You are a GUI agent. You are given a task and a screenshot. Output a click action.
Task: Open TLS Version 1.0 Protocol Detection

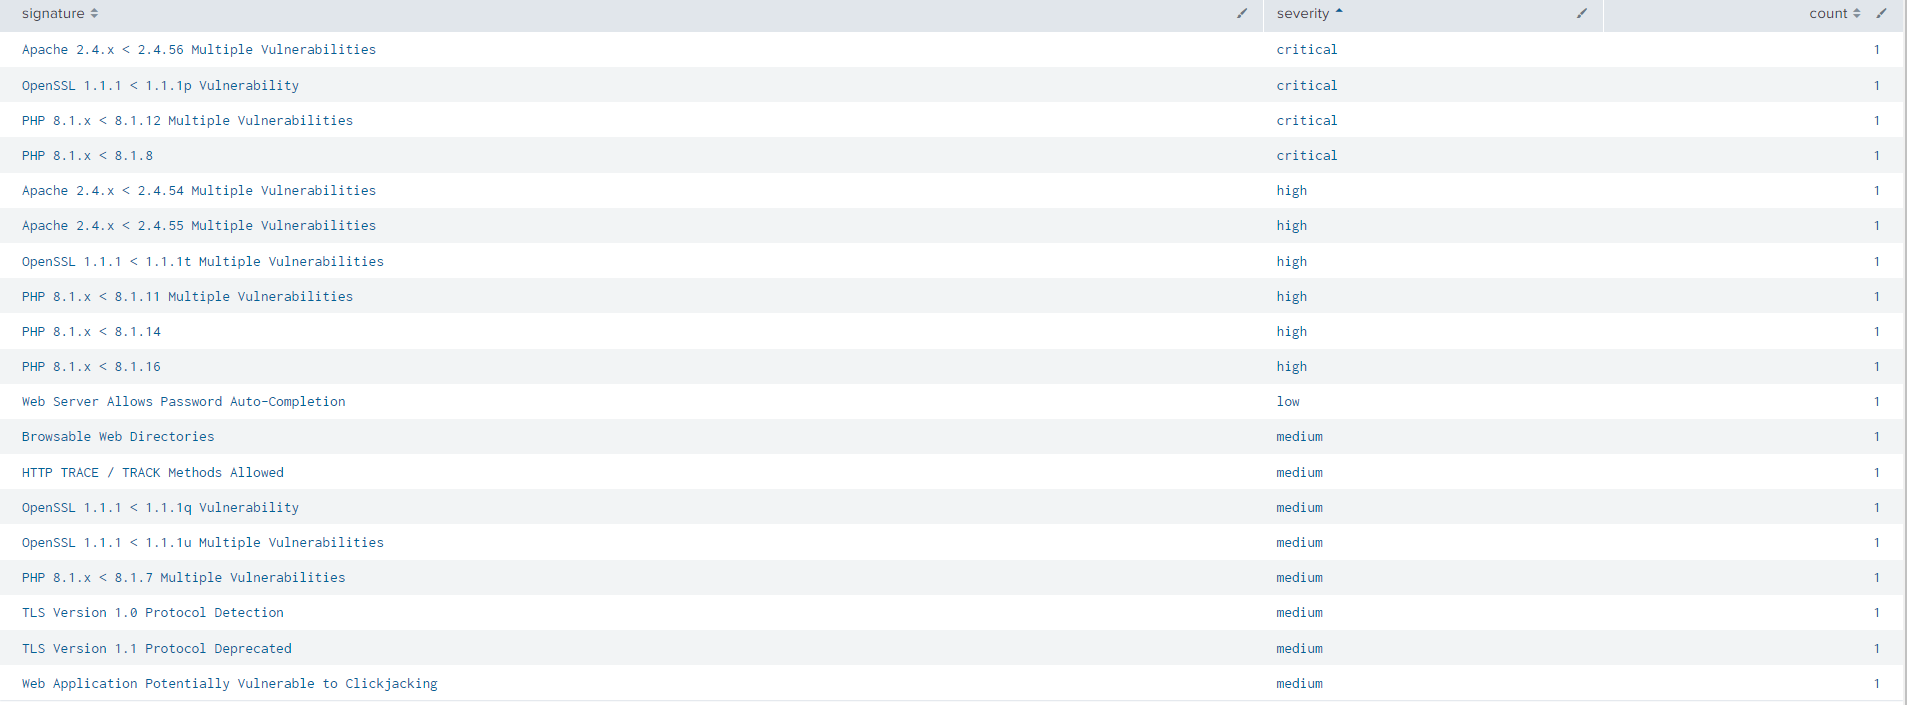pos(153,612)
